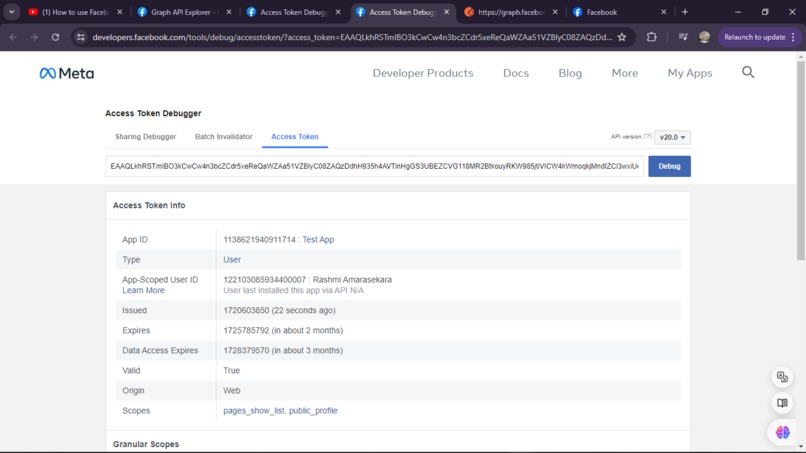The height and width of the screenshot is (453, 806).
Task: Open the media control icon in toolbar
Action: 683,37
